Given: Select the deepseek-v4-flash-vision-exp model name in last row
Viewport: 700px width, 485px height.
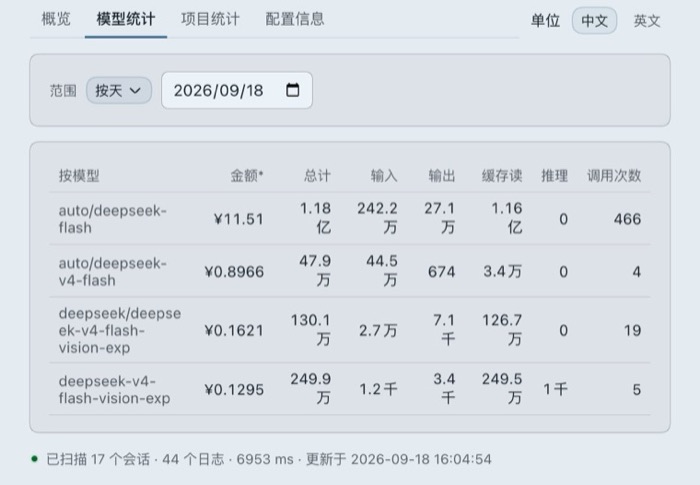Looking at the screenshot, I should click(x=114, y=389).
